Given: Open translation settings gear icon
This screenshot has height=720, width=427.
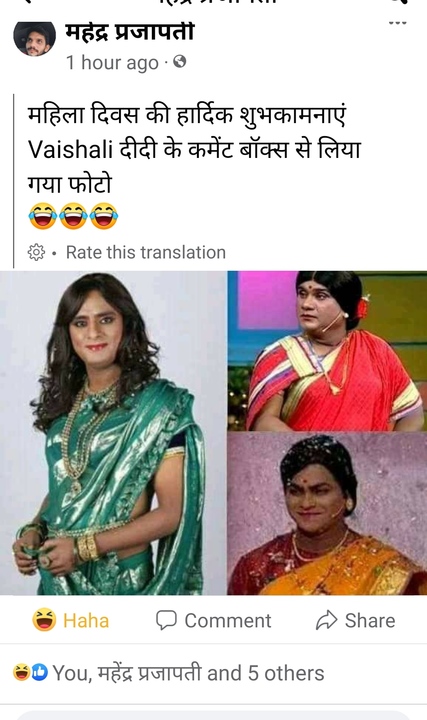Looking at the screenshot, I should tap(36, 252).
